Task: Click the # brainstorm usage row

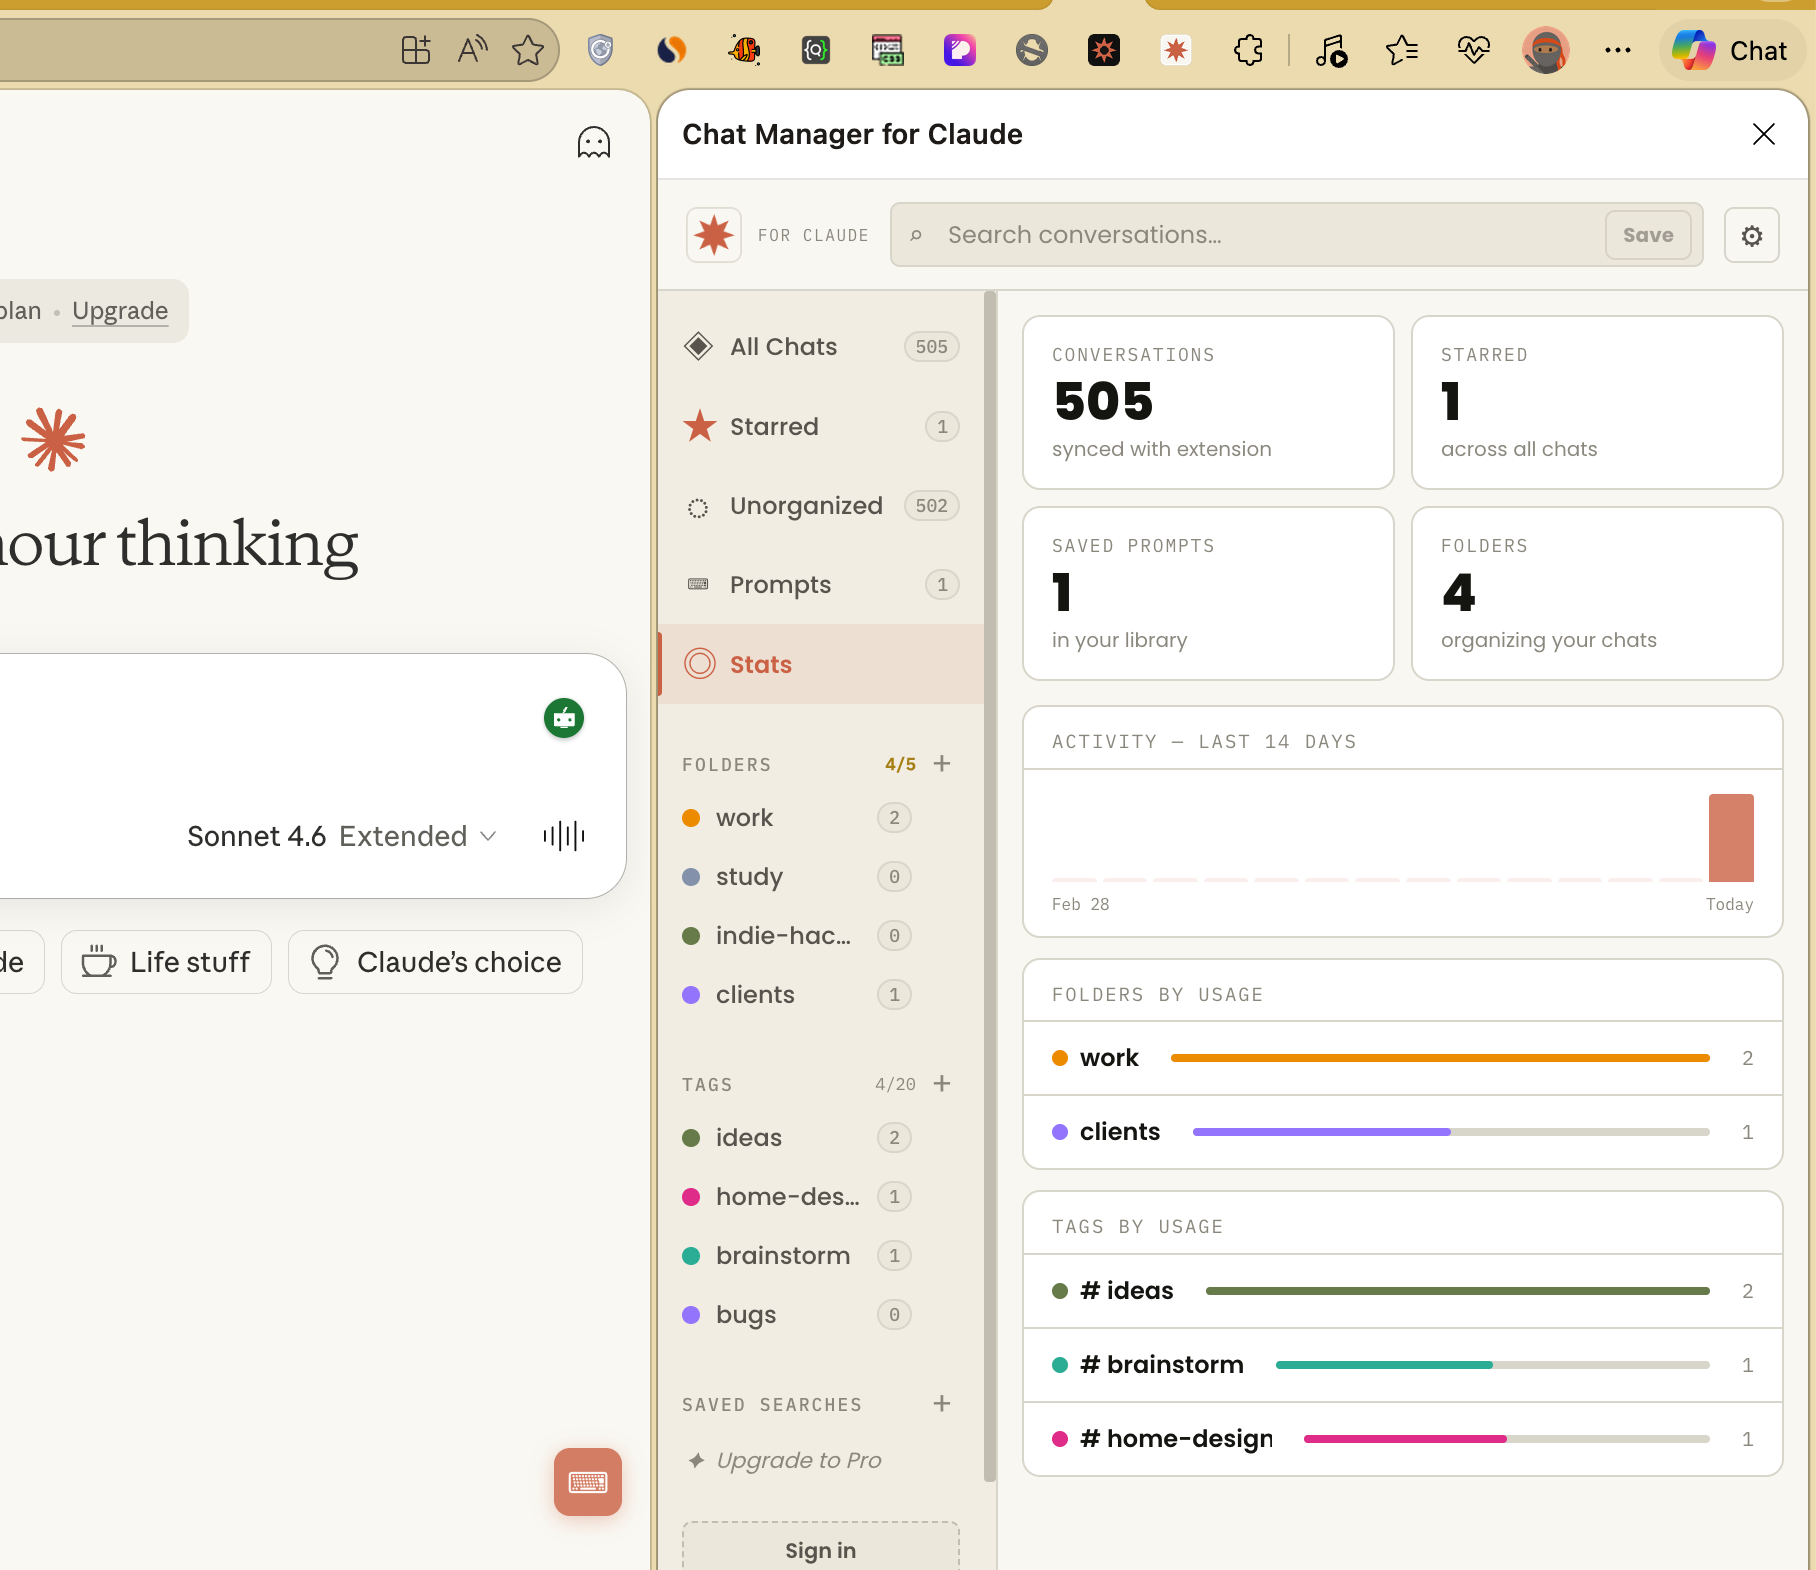Action: (1403, 1365)
